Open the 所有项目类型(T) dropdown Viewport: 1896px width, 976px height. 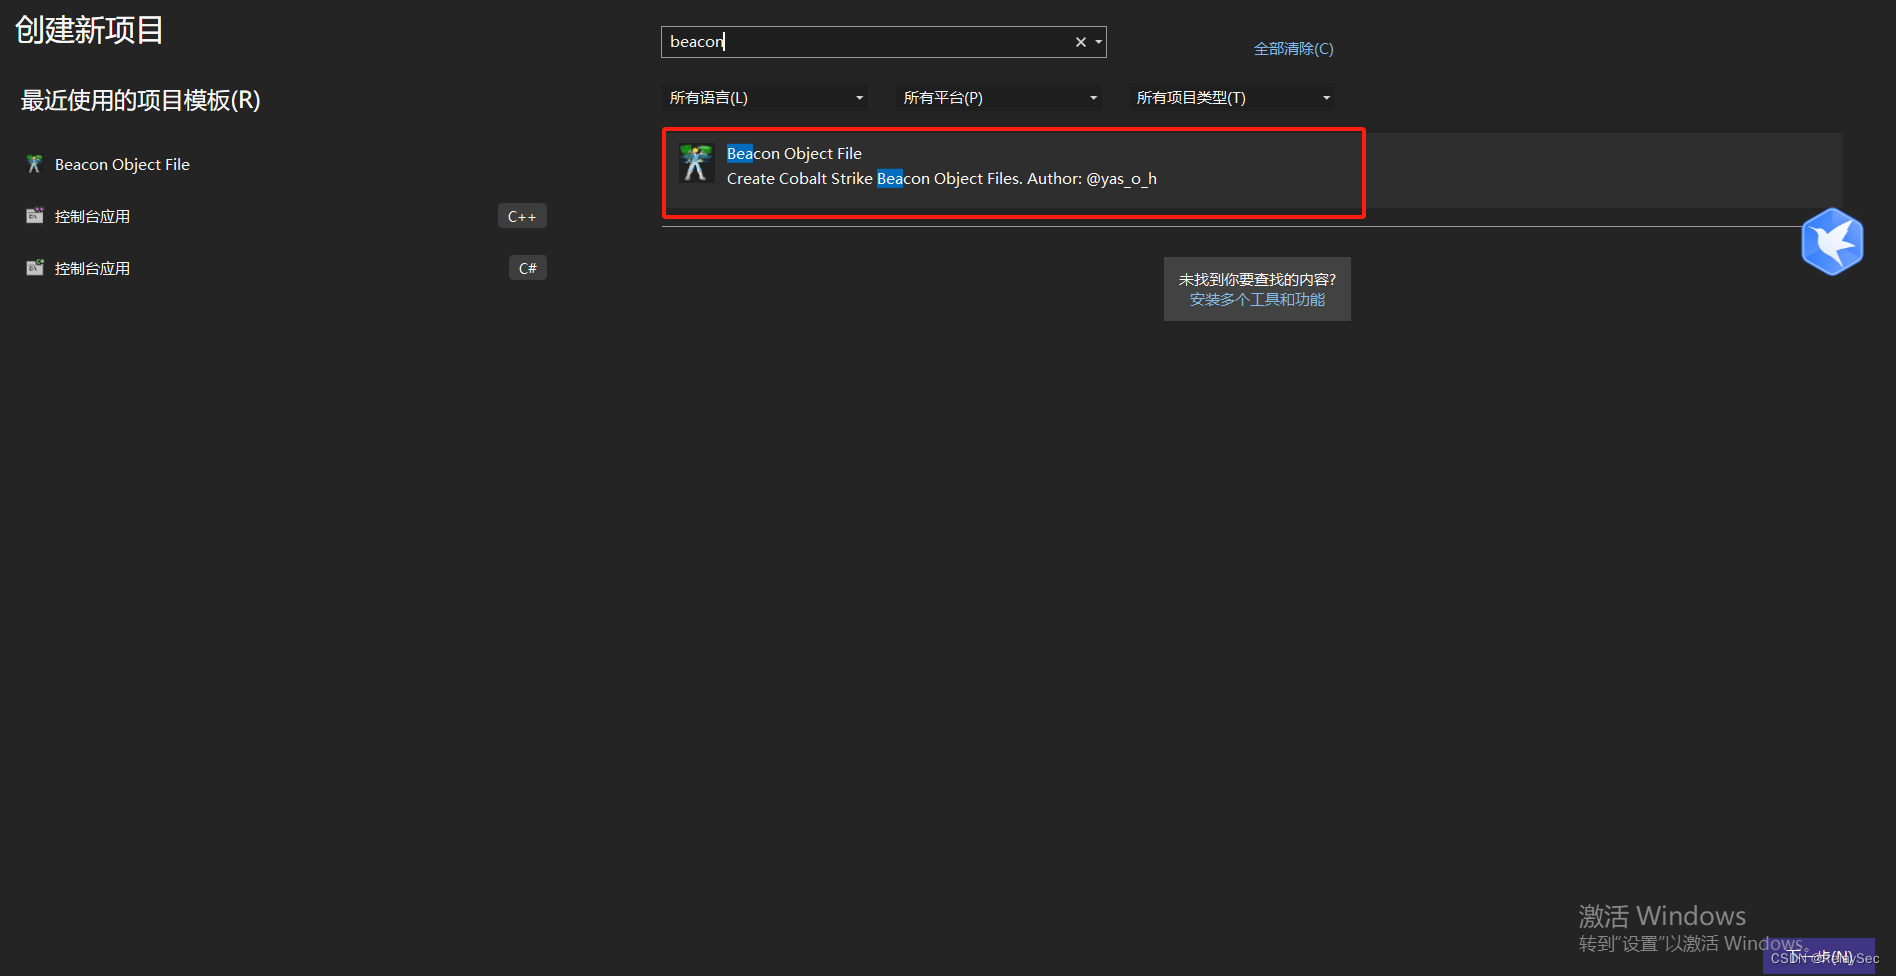coord(1233,97)
